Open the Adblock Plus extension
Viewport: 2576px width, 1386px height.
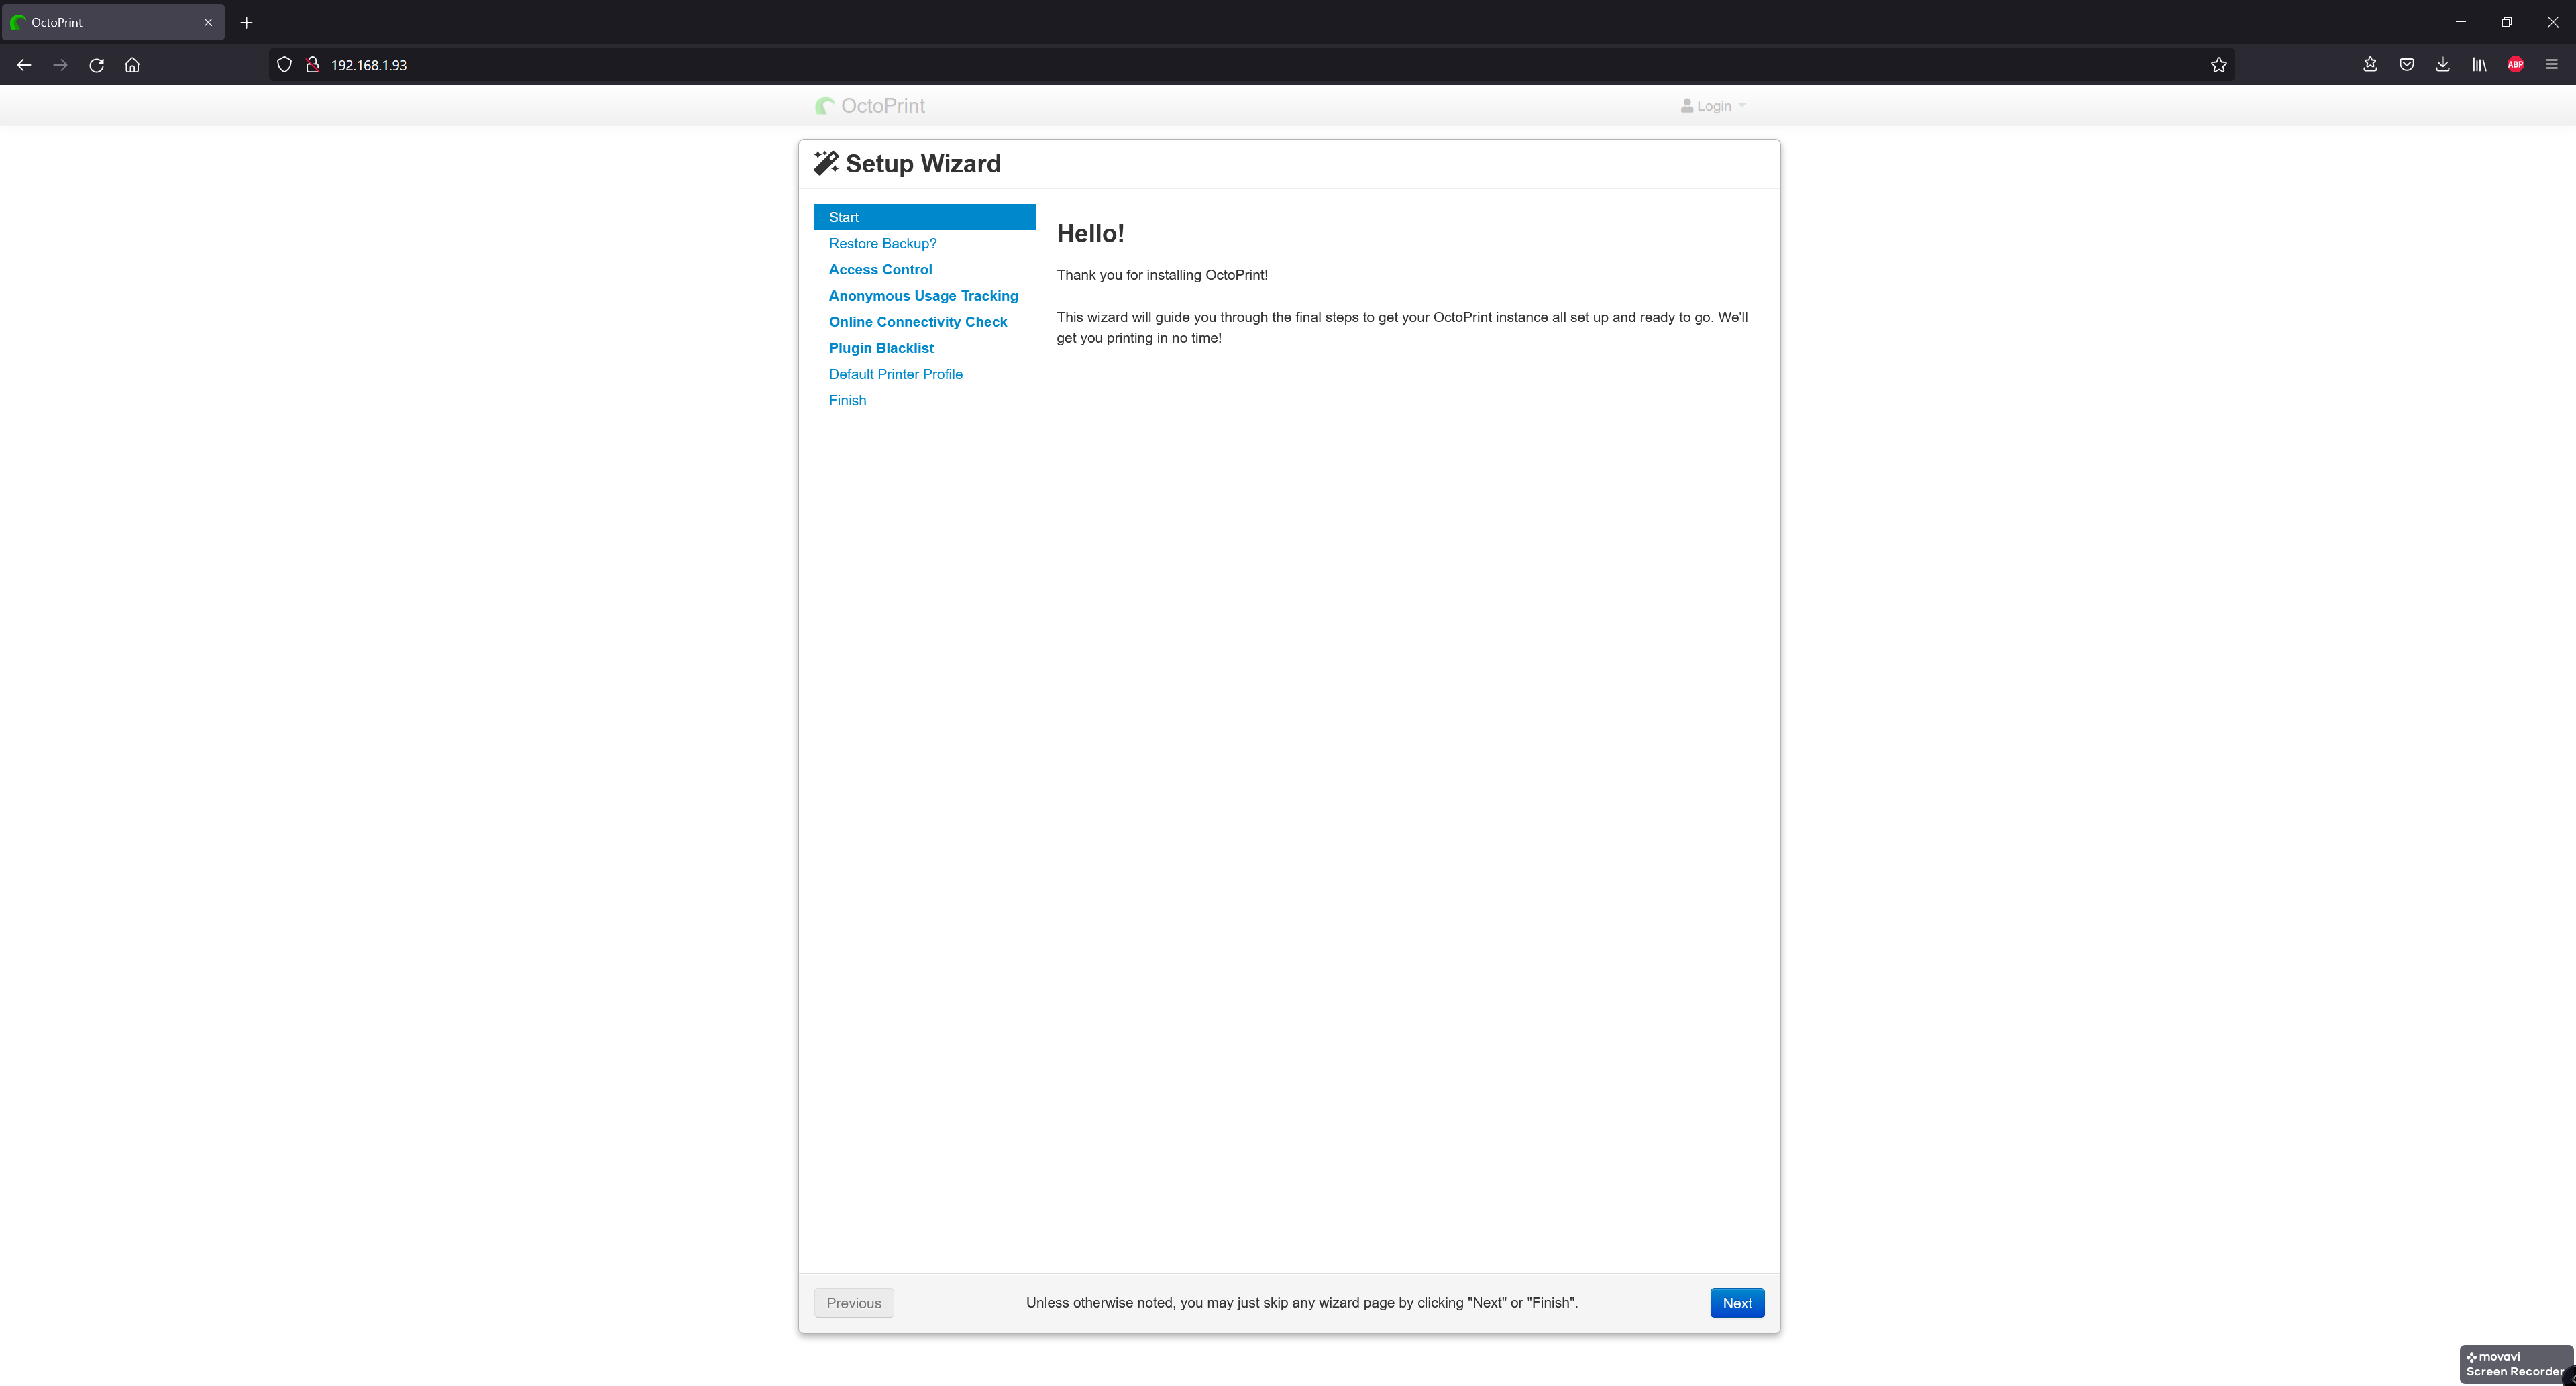(x=2515, y=65)
